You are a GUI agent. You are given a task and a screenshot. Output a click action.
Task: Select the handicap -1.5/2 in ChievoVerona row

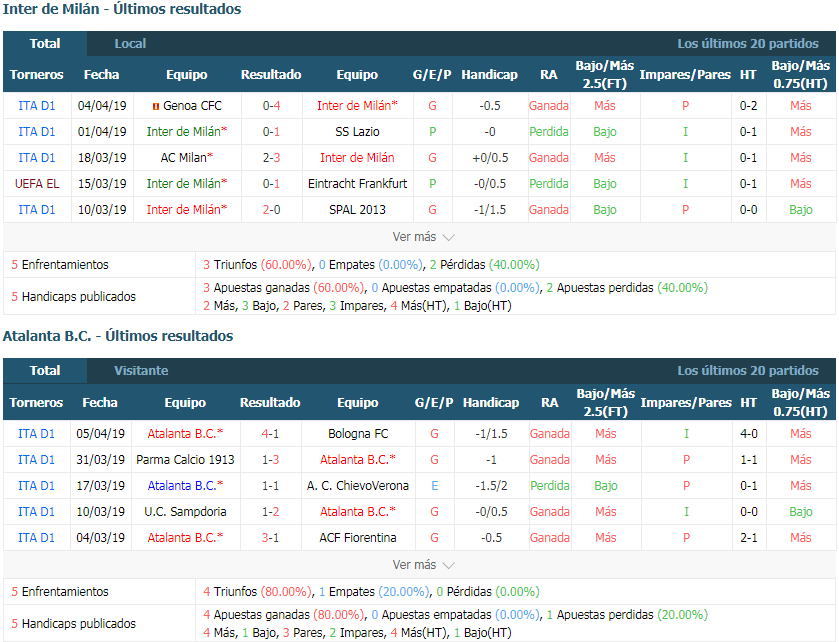(x=491, y=486)
